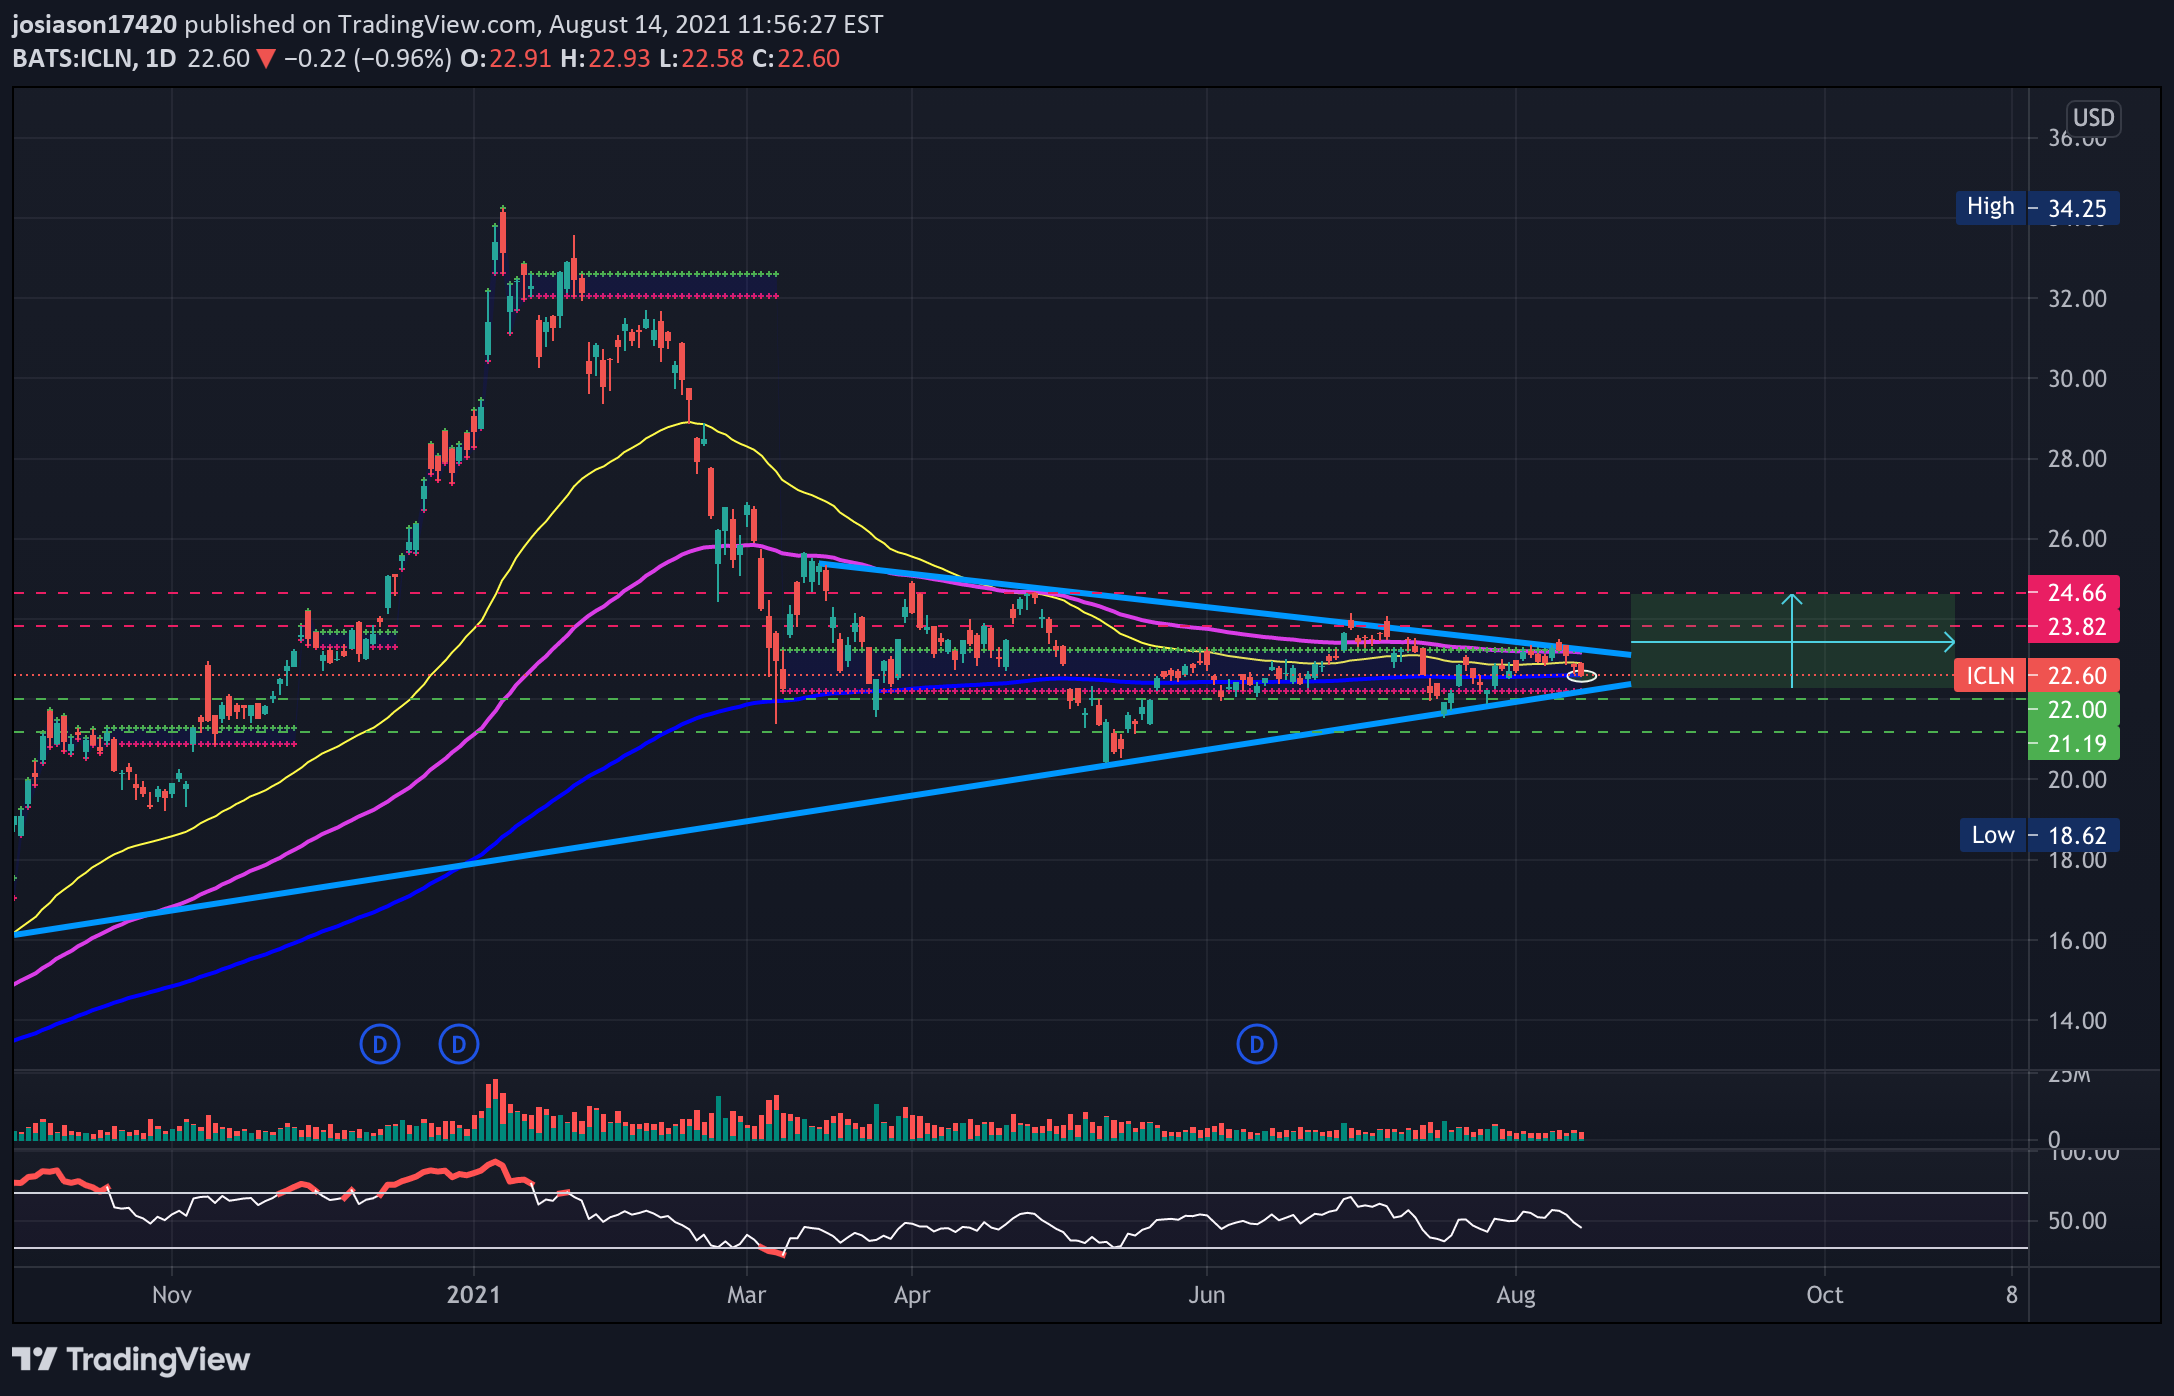Click the High 34.25 price label

(x=2037, y=208)
